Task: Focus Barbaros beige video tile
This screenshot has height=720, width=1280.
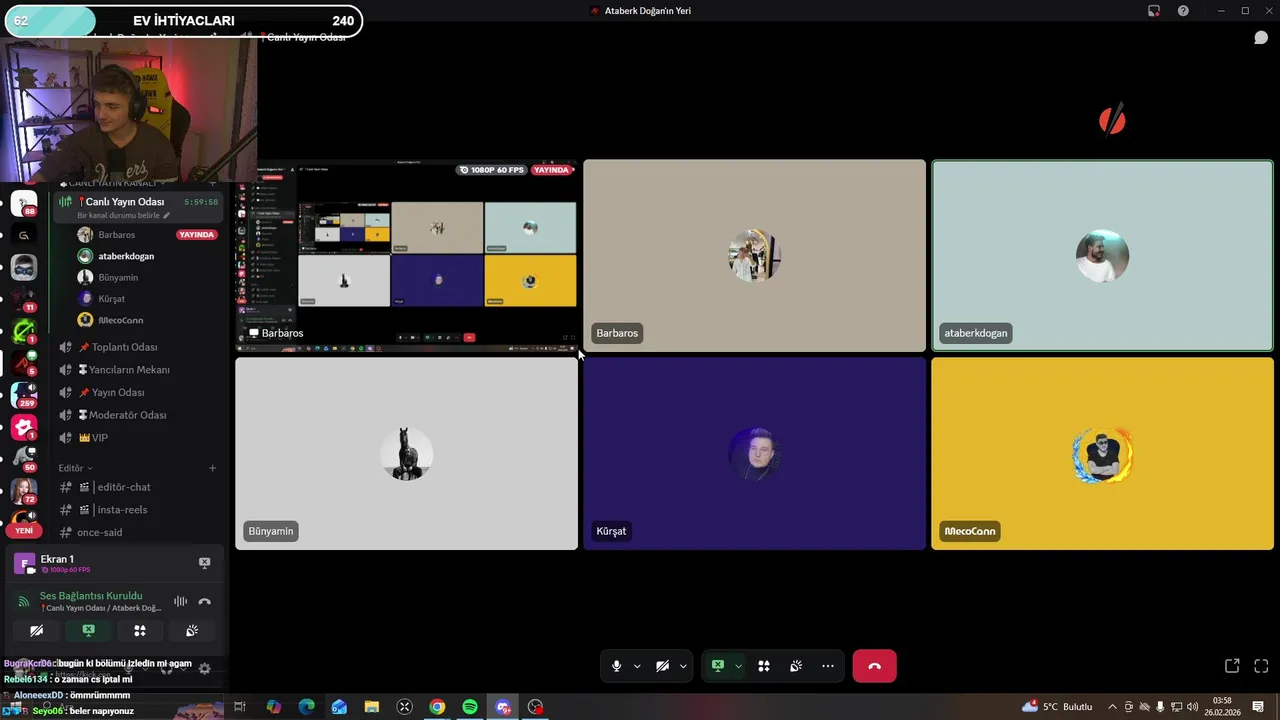Action: [754, 255]
